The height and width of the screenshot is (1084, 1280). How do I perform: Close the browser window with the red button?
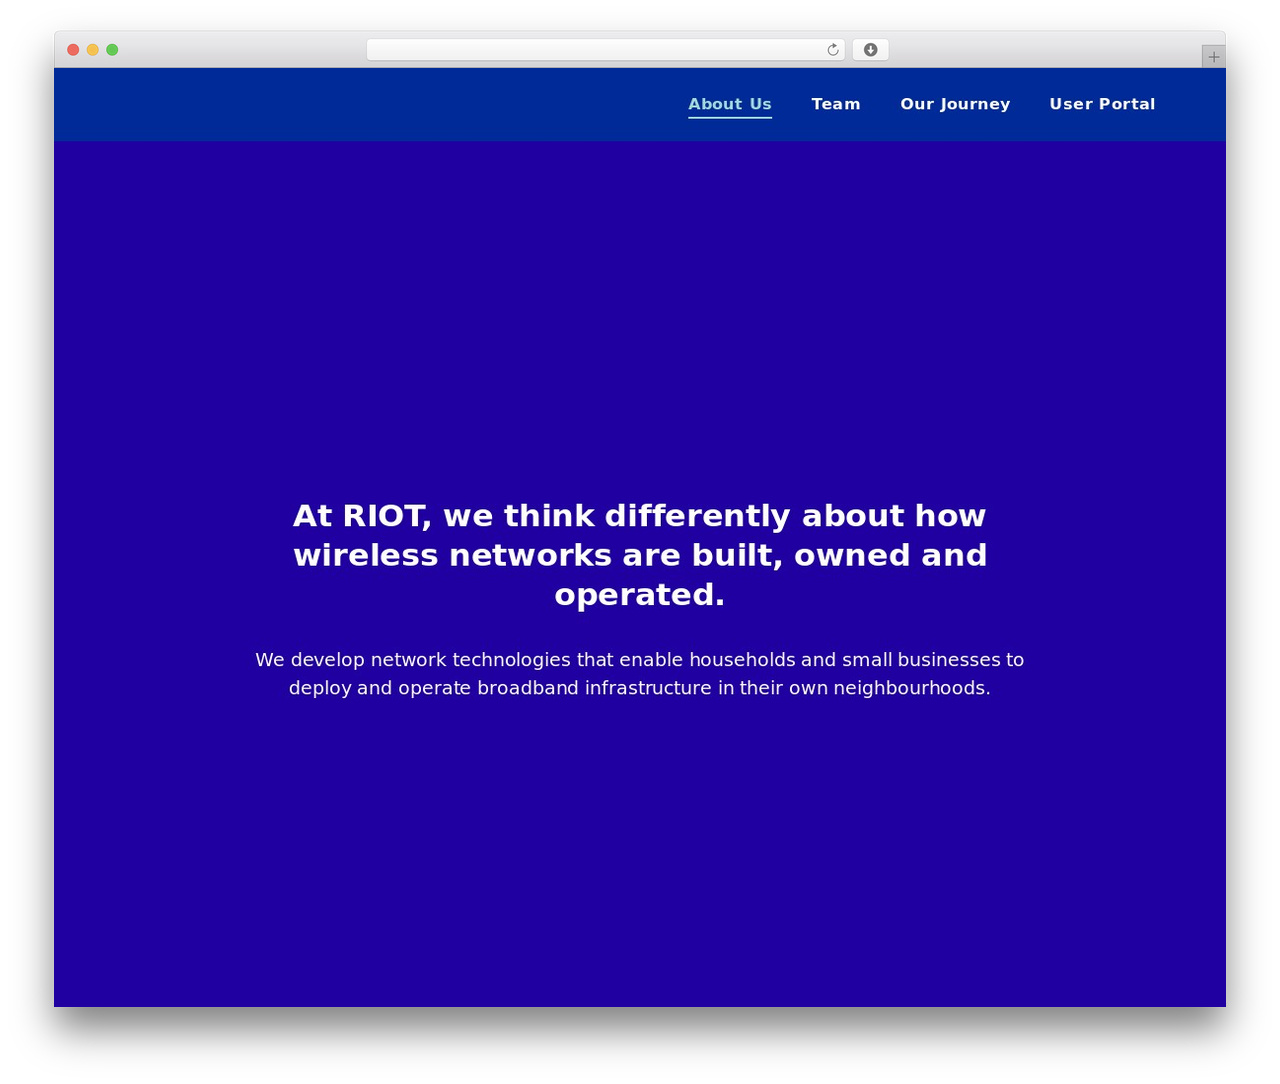pyautogui.click(x=73, y=50)
